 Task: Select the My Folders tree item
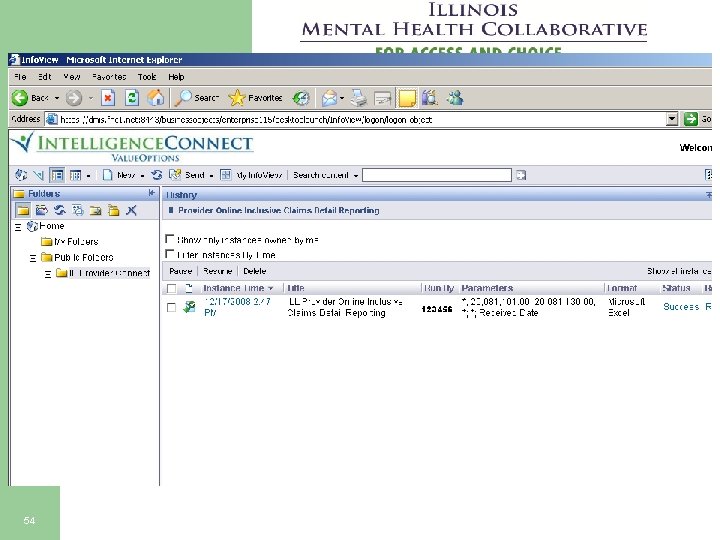point(76,242)
